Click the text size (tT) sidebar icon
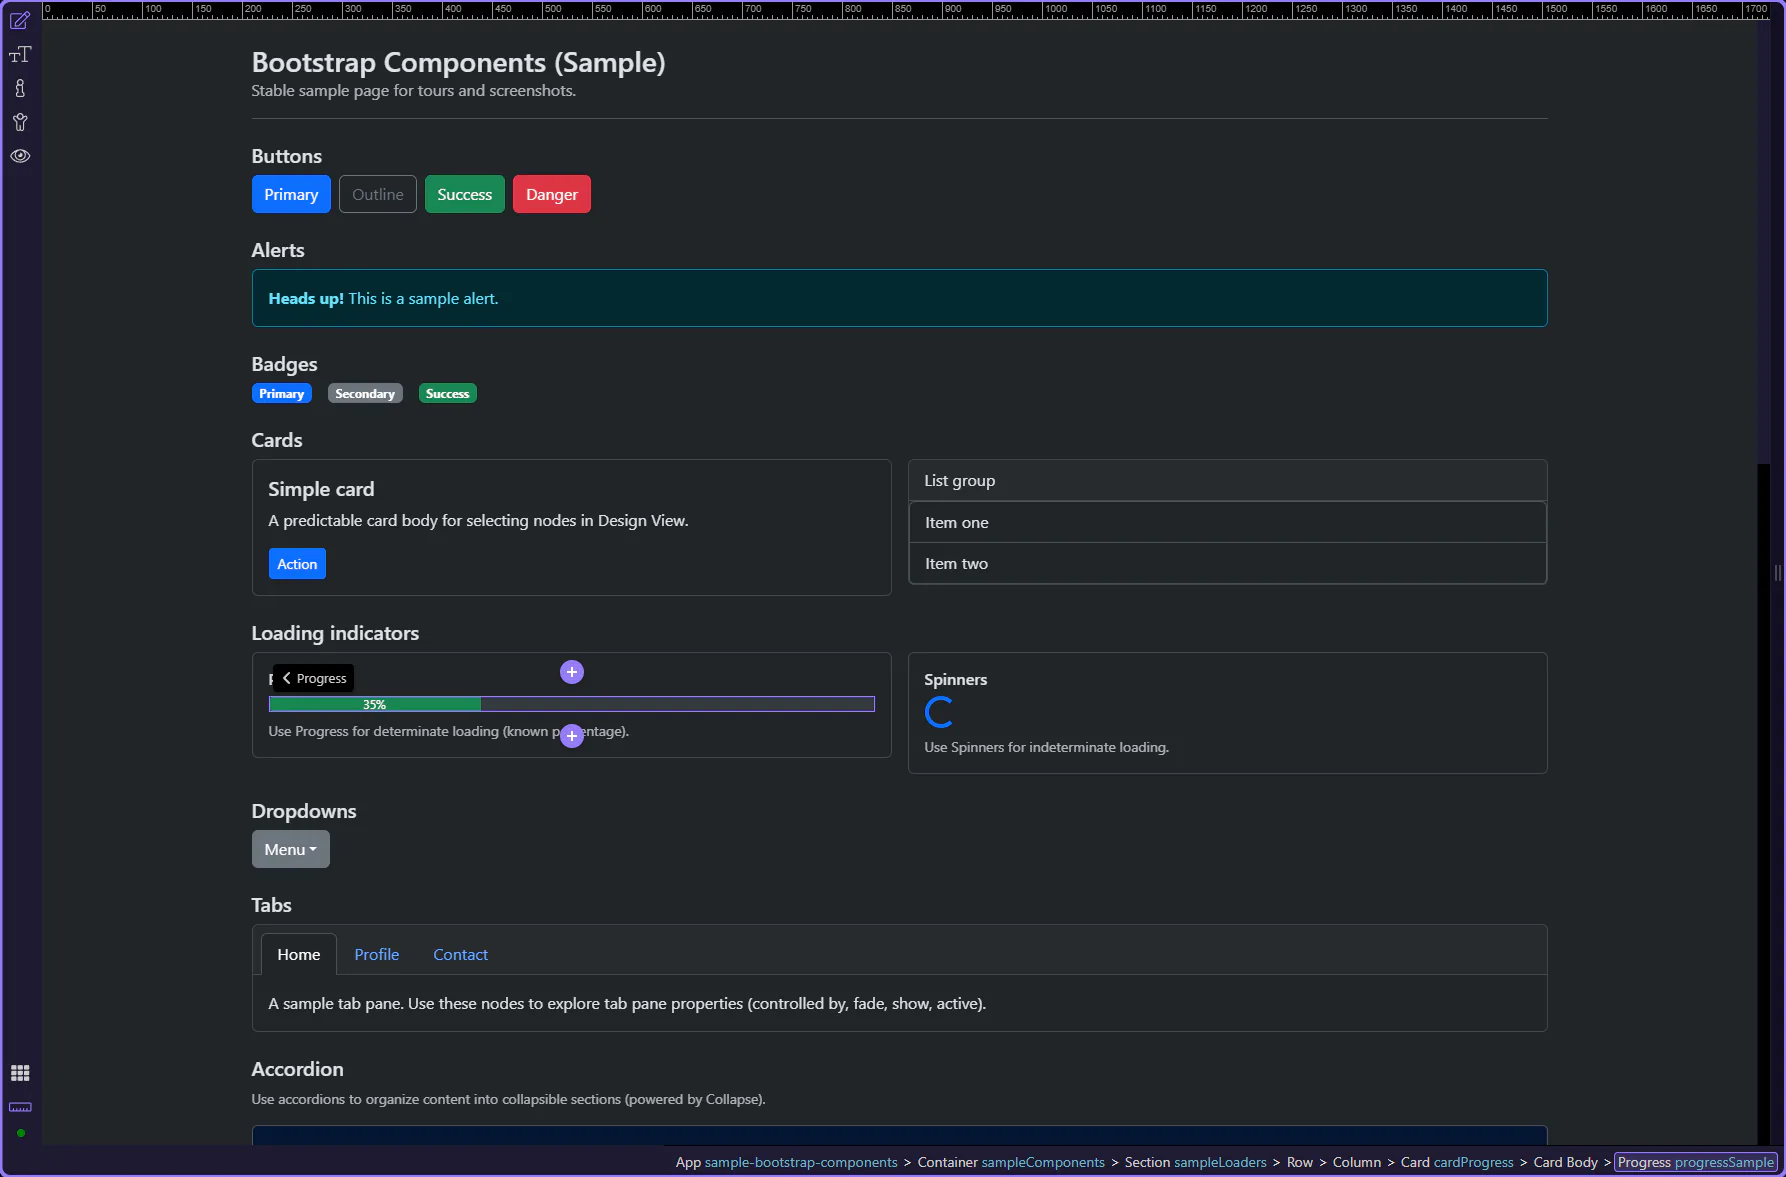1786x1177 pixels. pyautogui.click(x=20, y=55)
